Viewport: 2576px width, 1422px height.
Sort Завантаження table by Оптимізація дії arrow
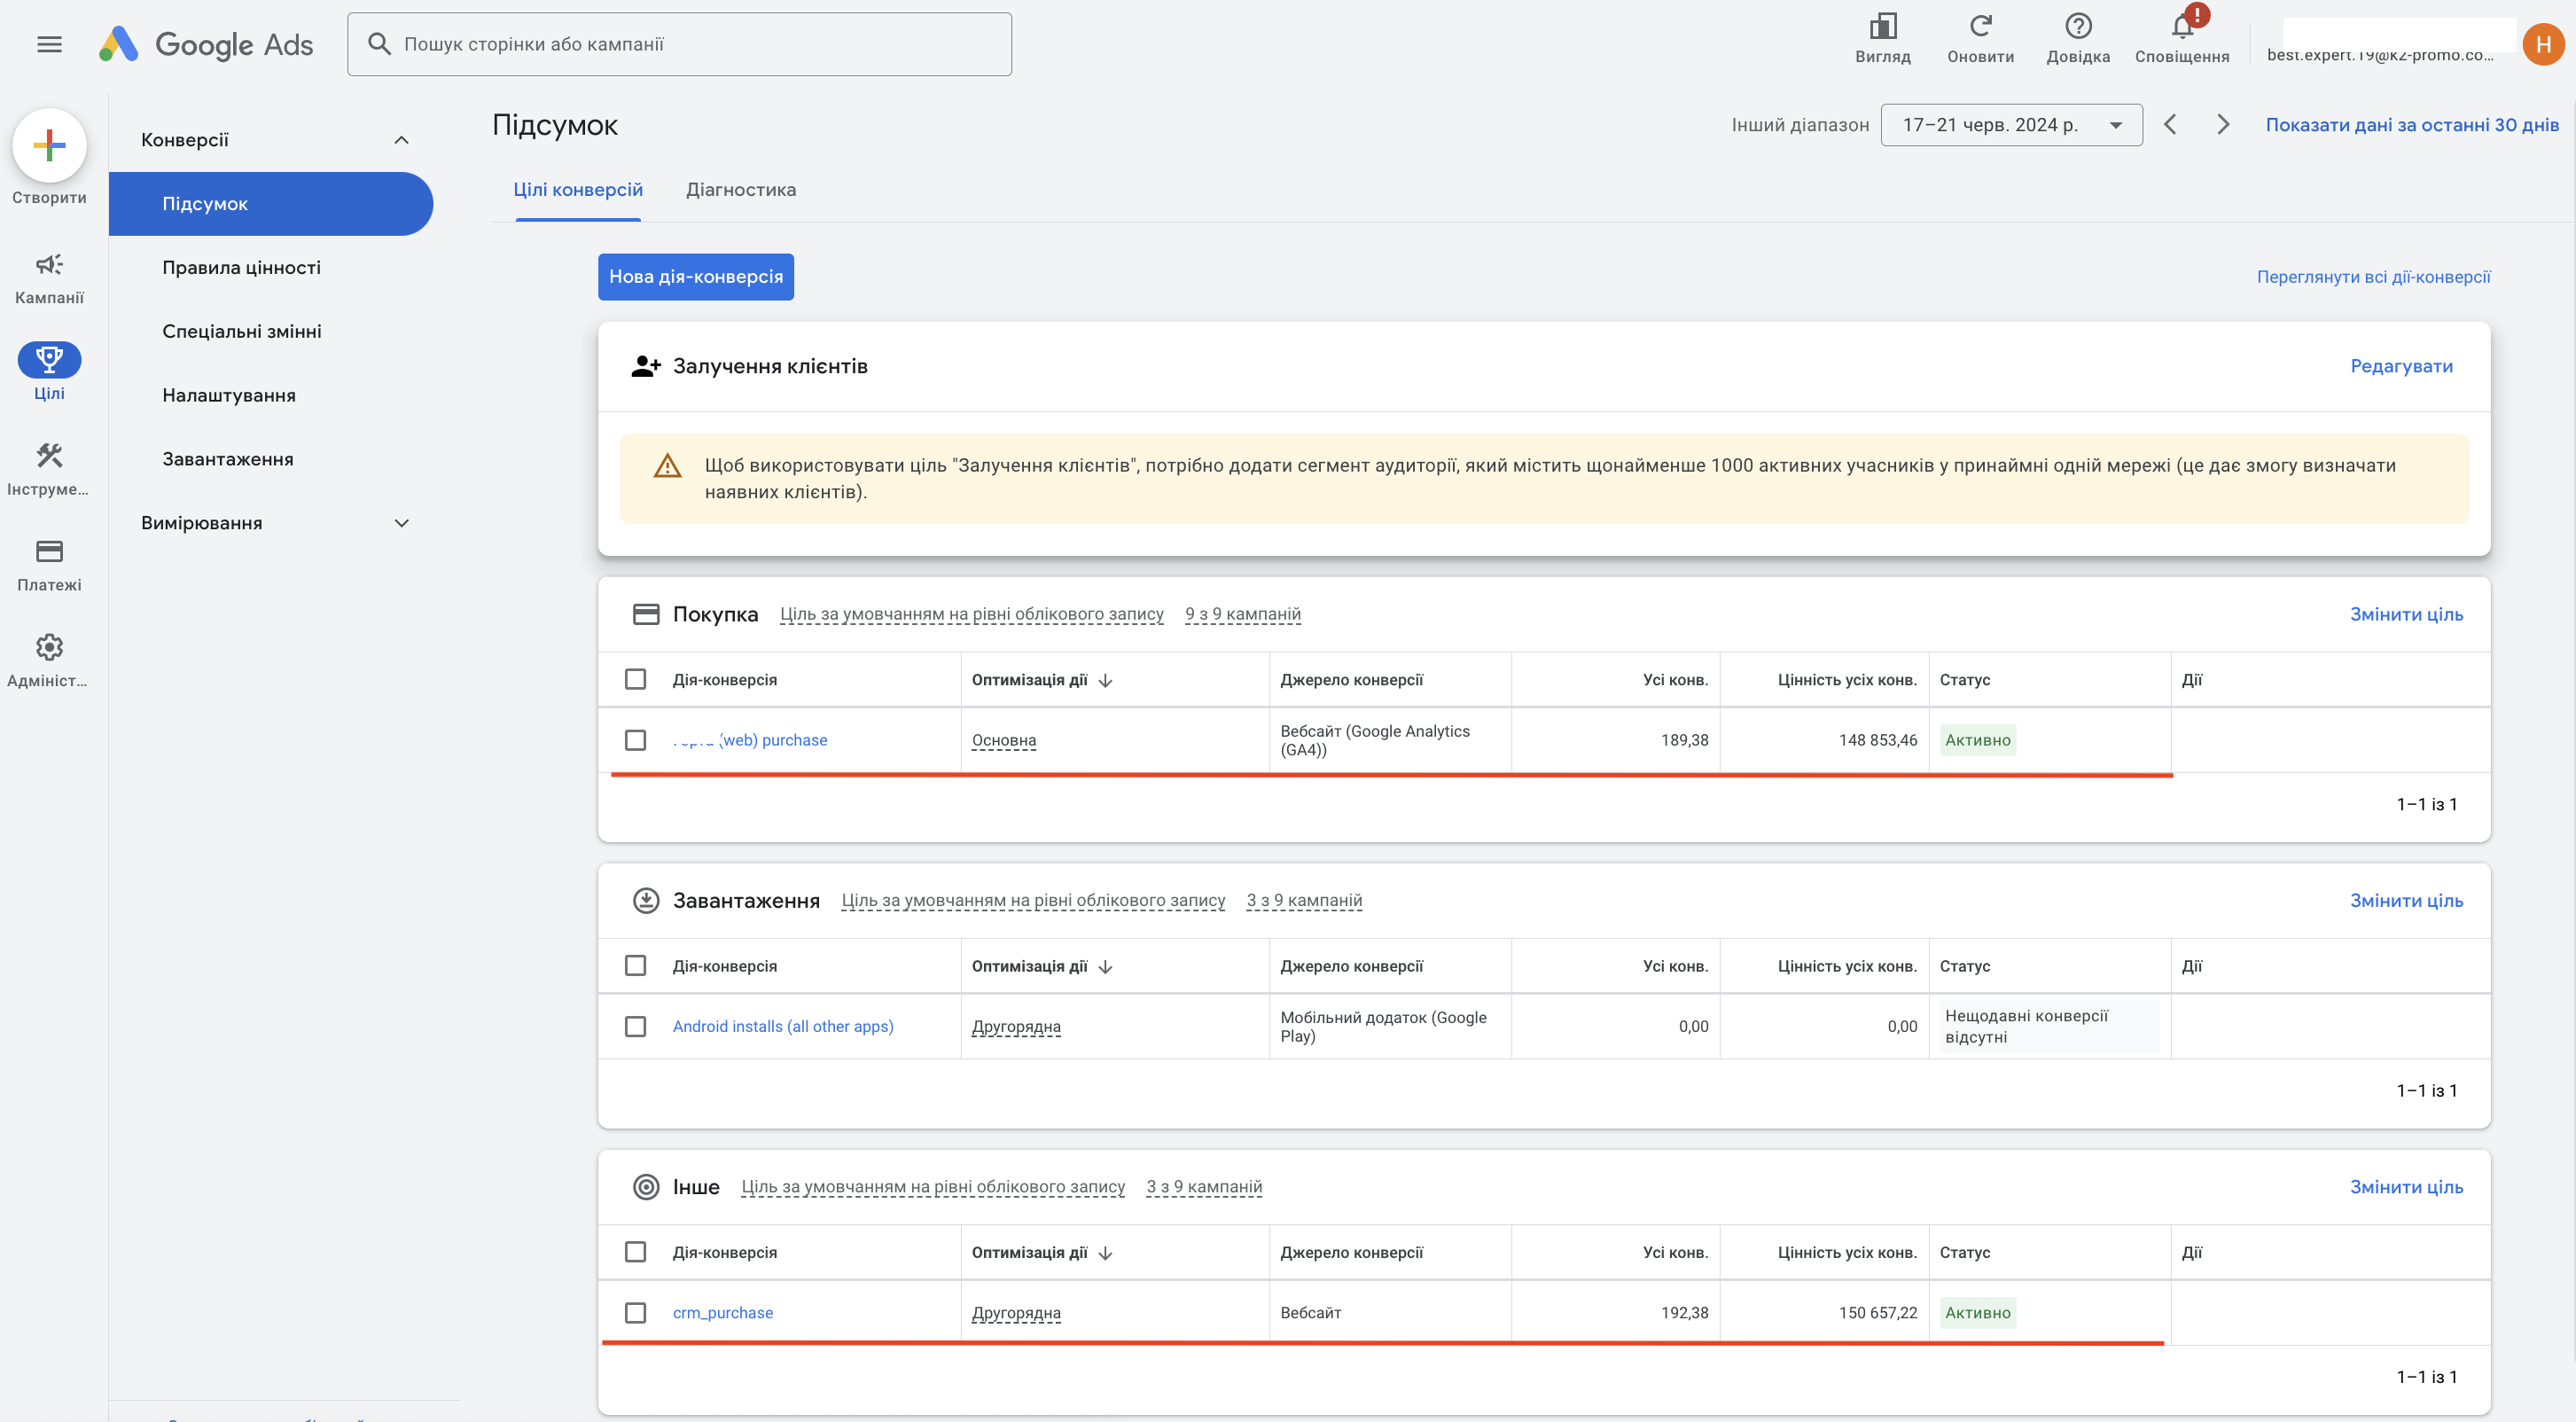pos(1105,967)
